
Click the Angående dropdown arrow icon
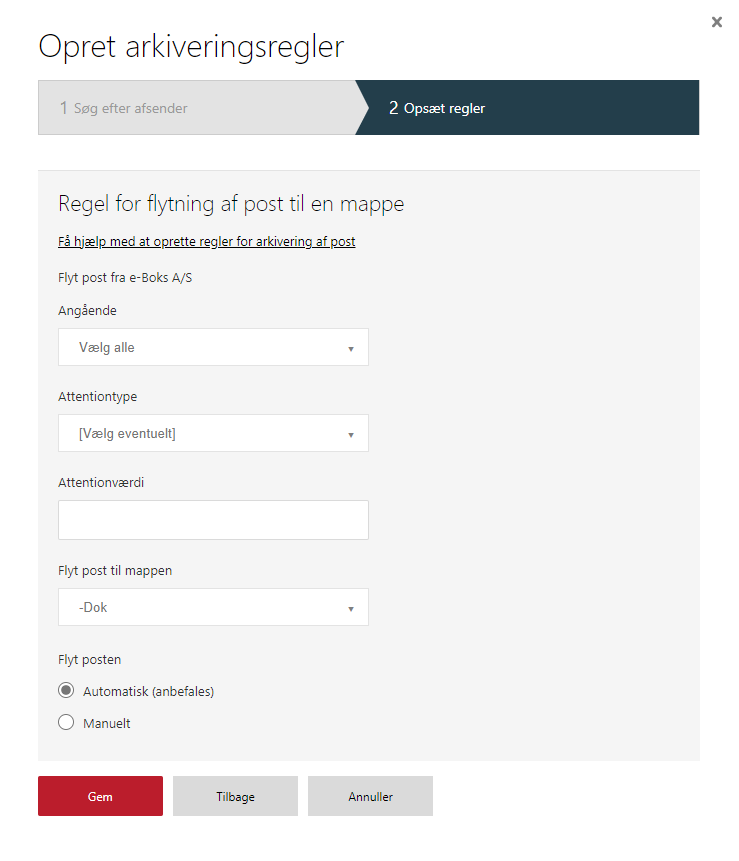pyautogui.click(x=351, y=349)
